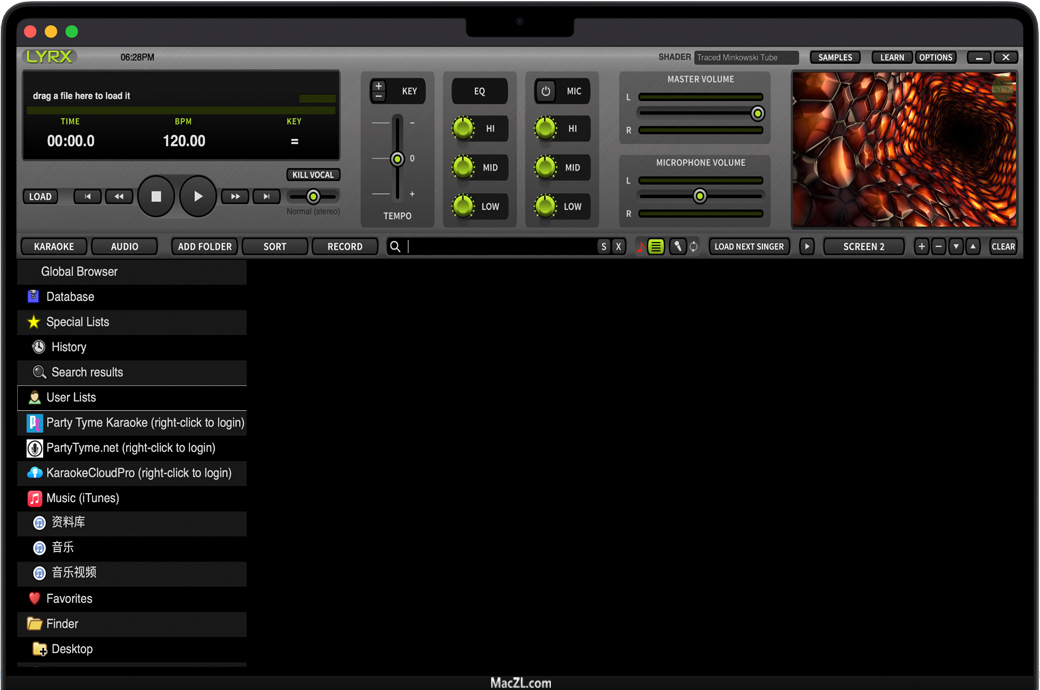Screen dimensions: 1040x690
Task: Click the red music note icon
Action: coord(640,246)
